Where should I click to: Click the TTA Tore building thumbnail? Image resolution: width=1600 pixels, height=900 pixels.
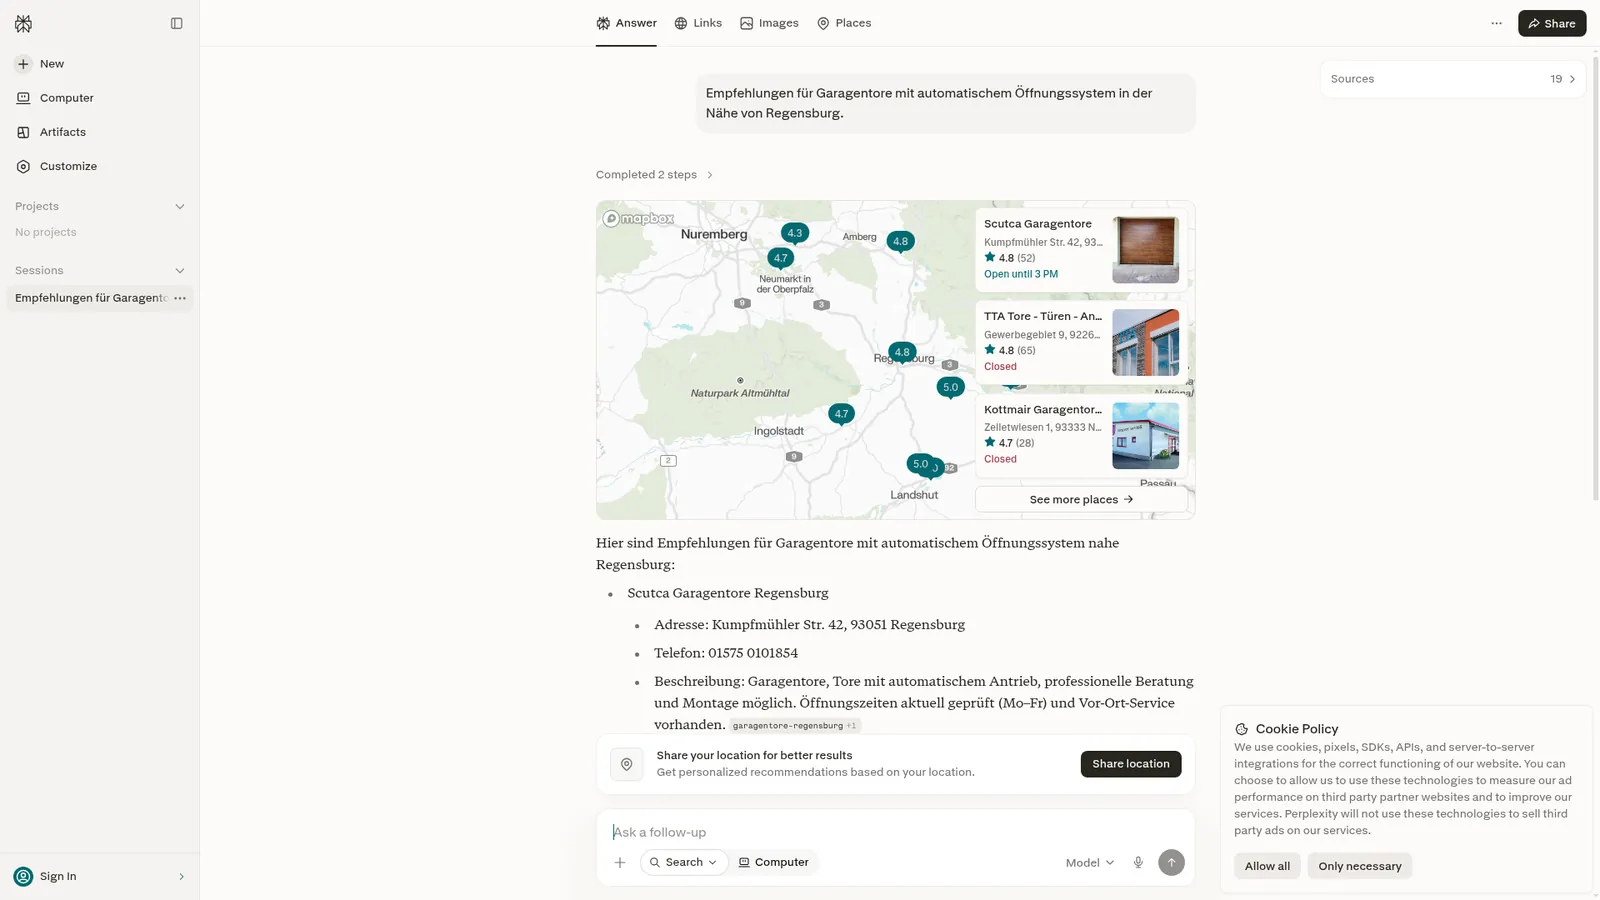(x=1145, y=342)
